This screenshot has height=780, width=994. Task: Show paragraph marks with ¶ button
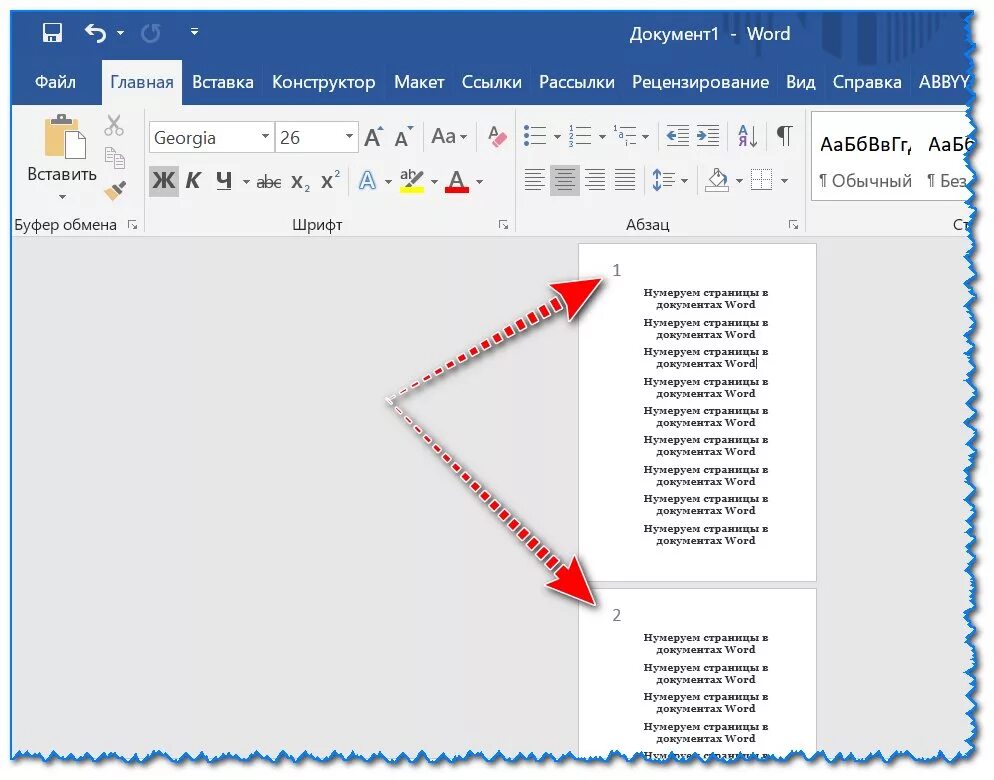[785, 136]
